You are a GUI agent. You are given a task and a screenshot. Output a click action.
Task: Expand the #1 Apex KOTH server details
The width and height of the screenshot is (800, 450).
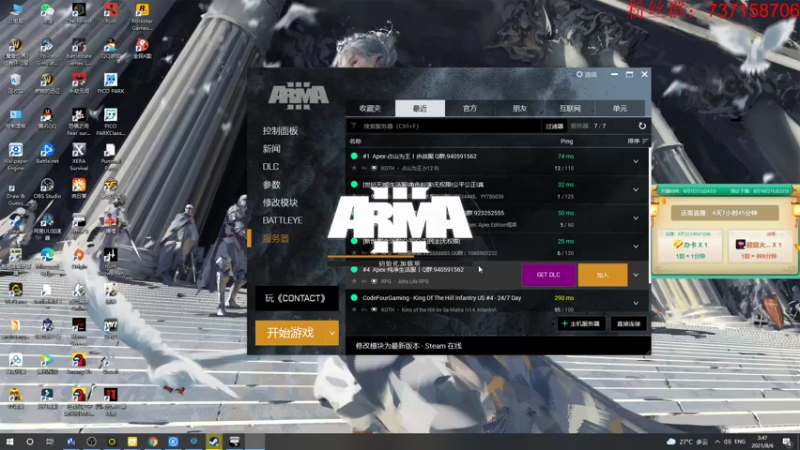(x=636, y=162)
